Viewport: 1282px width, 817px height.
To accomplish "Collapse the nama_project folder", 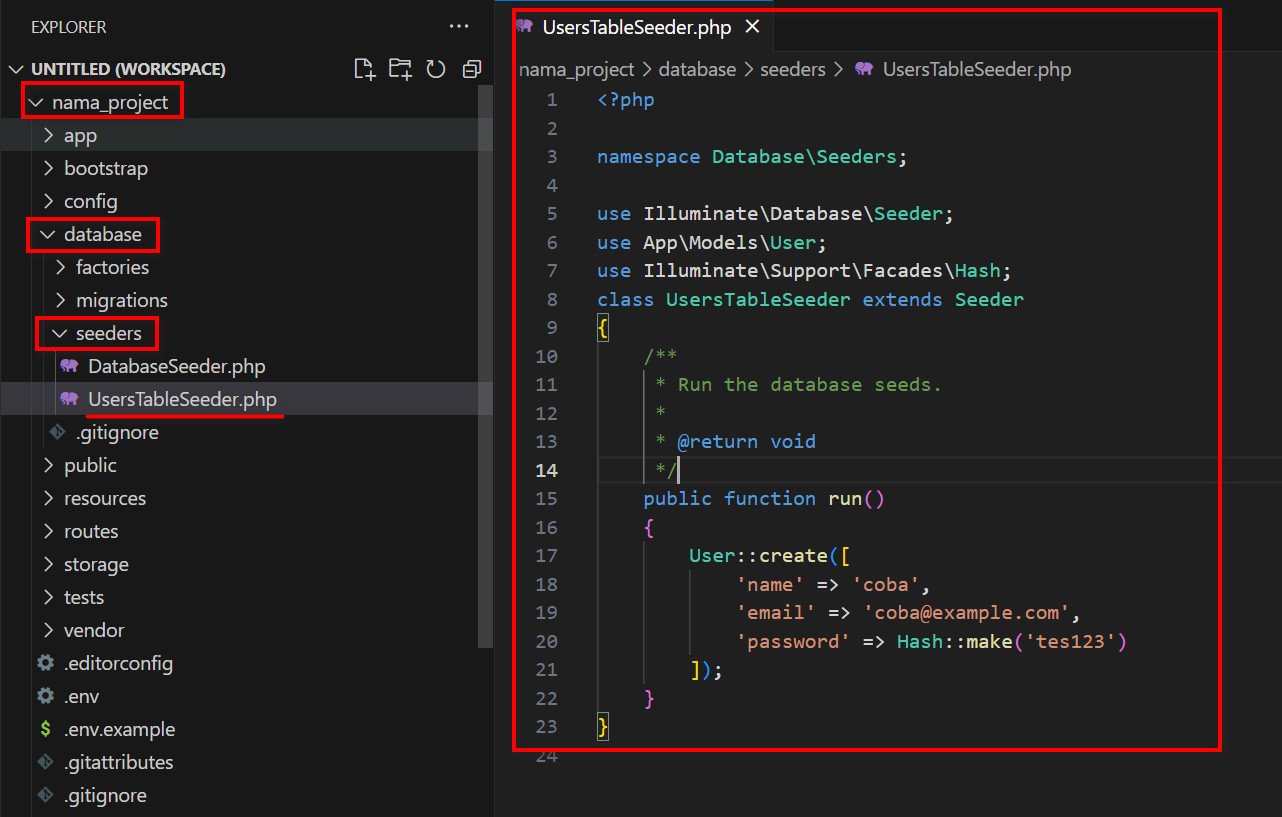I will (37, 102).
